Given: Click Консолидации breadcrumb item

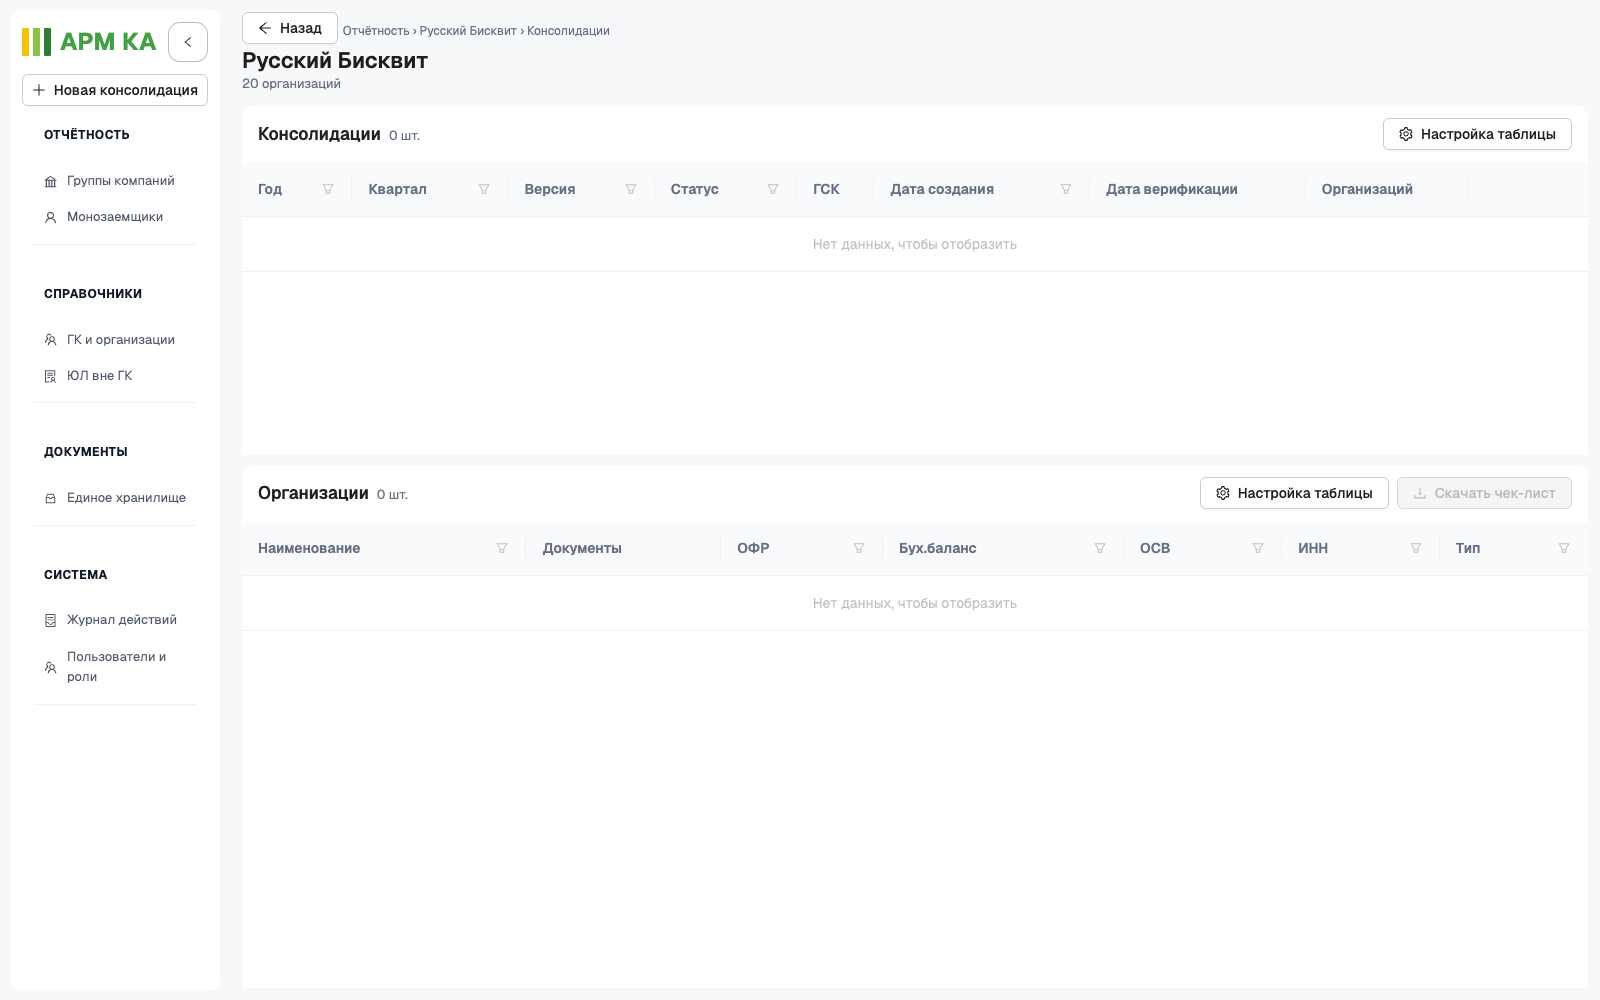Looking at the screenshot, I should (x=568, y=31).
